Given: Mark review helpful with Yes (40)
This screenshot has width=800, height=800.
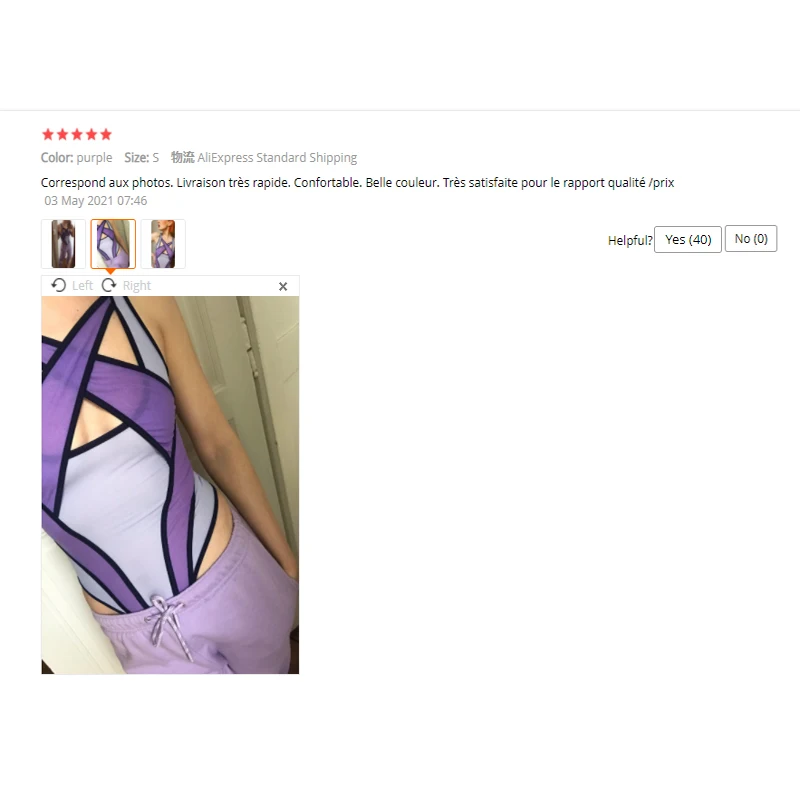Looking at the screenshot, I should (688, 239).
